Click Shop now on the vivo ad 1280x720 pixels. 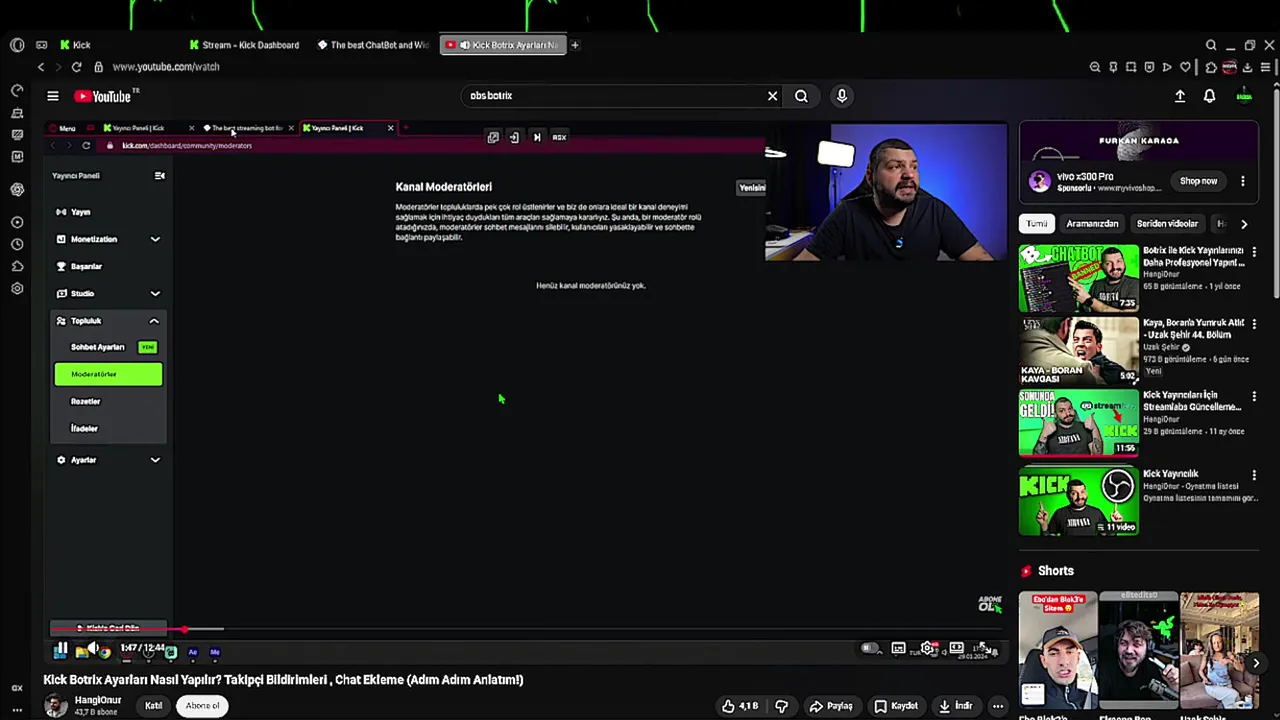tap(1198, 181)
